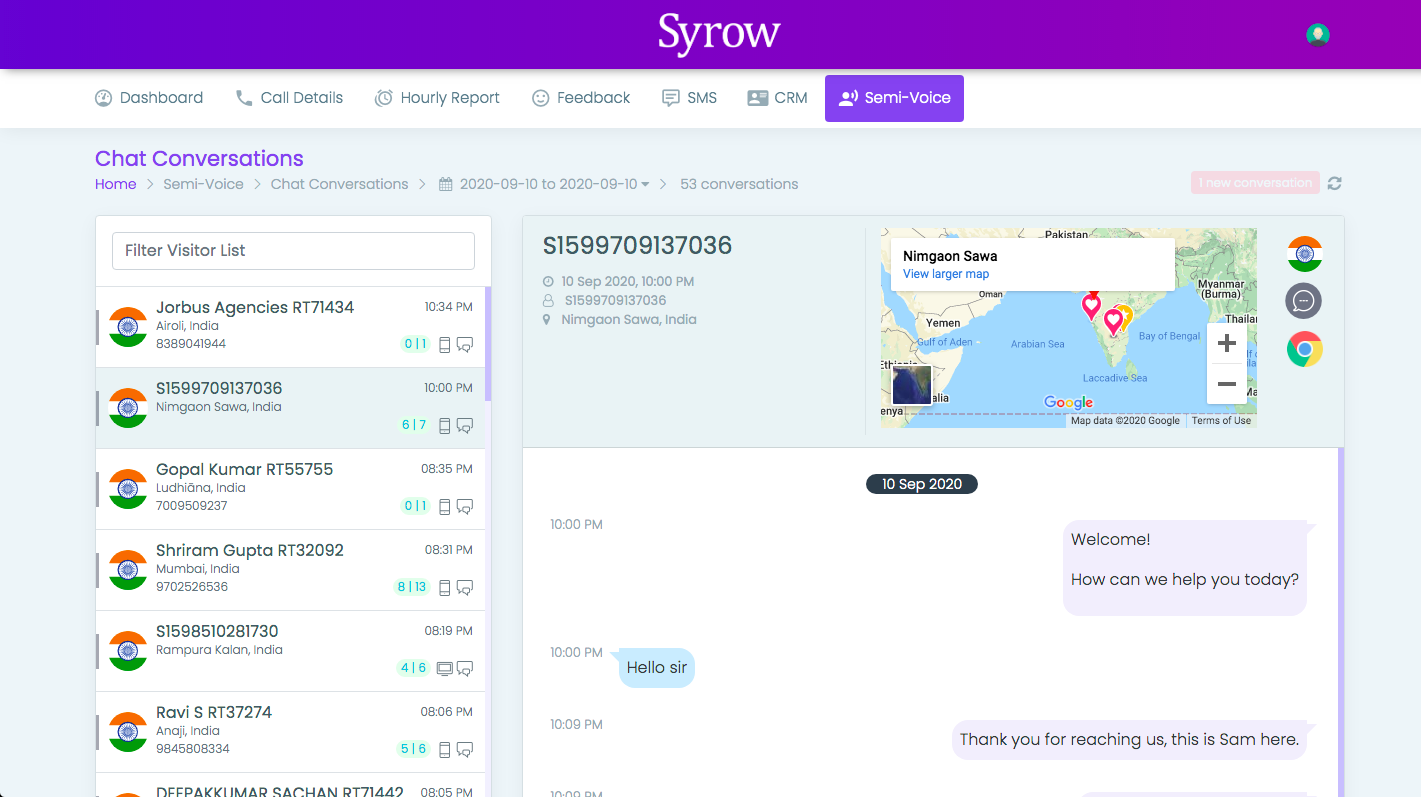The height and width of the screenshot is (797, 1421).
Task: Click the Chrome browser icon beside the map
Action: tap(1304, 349)
